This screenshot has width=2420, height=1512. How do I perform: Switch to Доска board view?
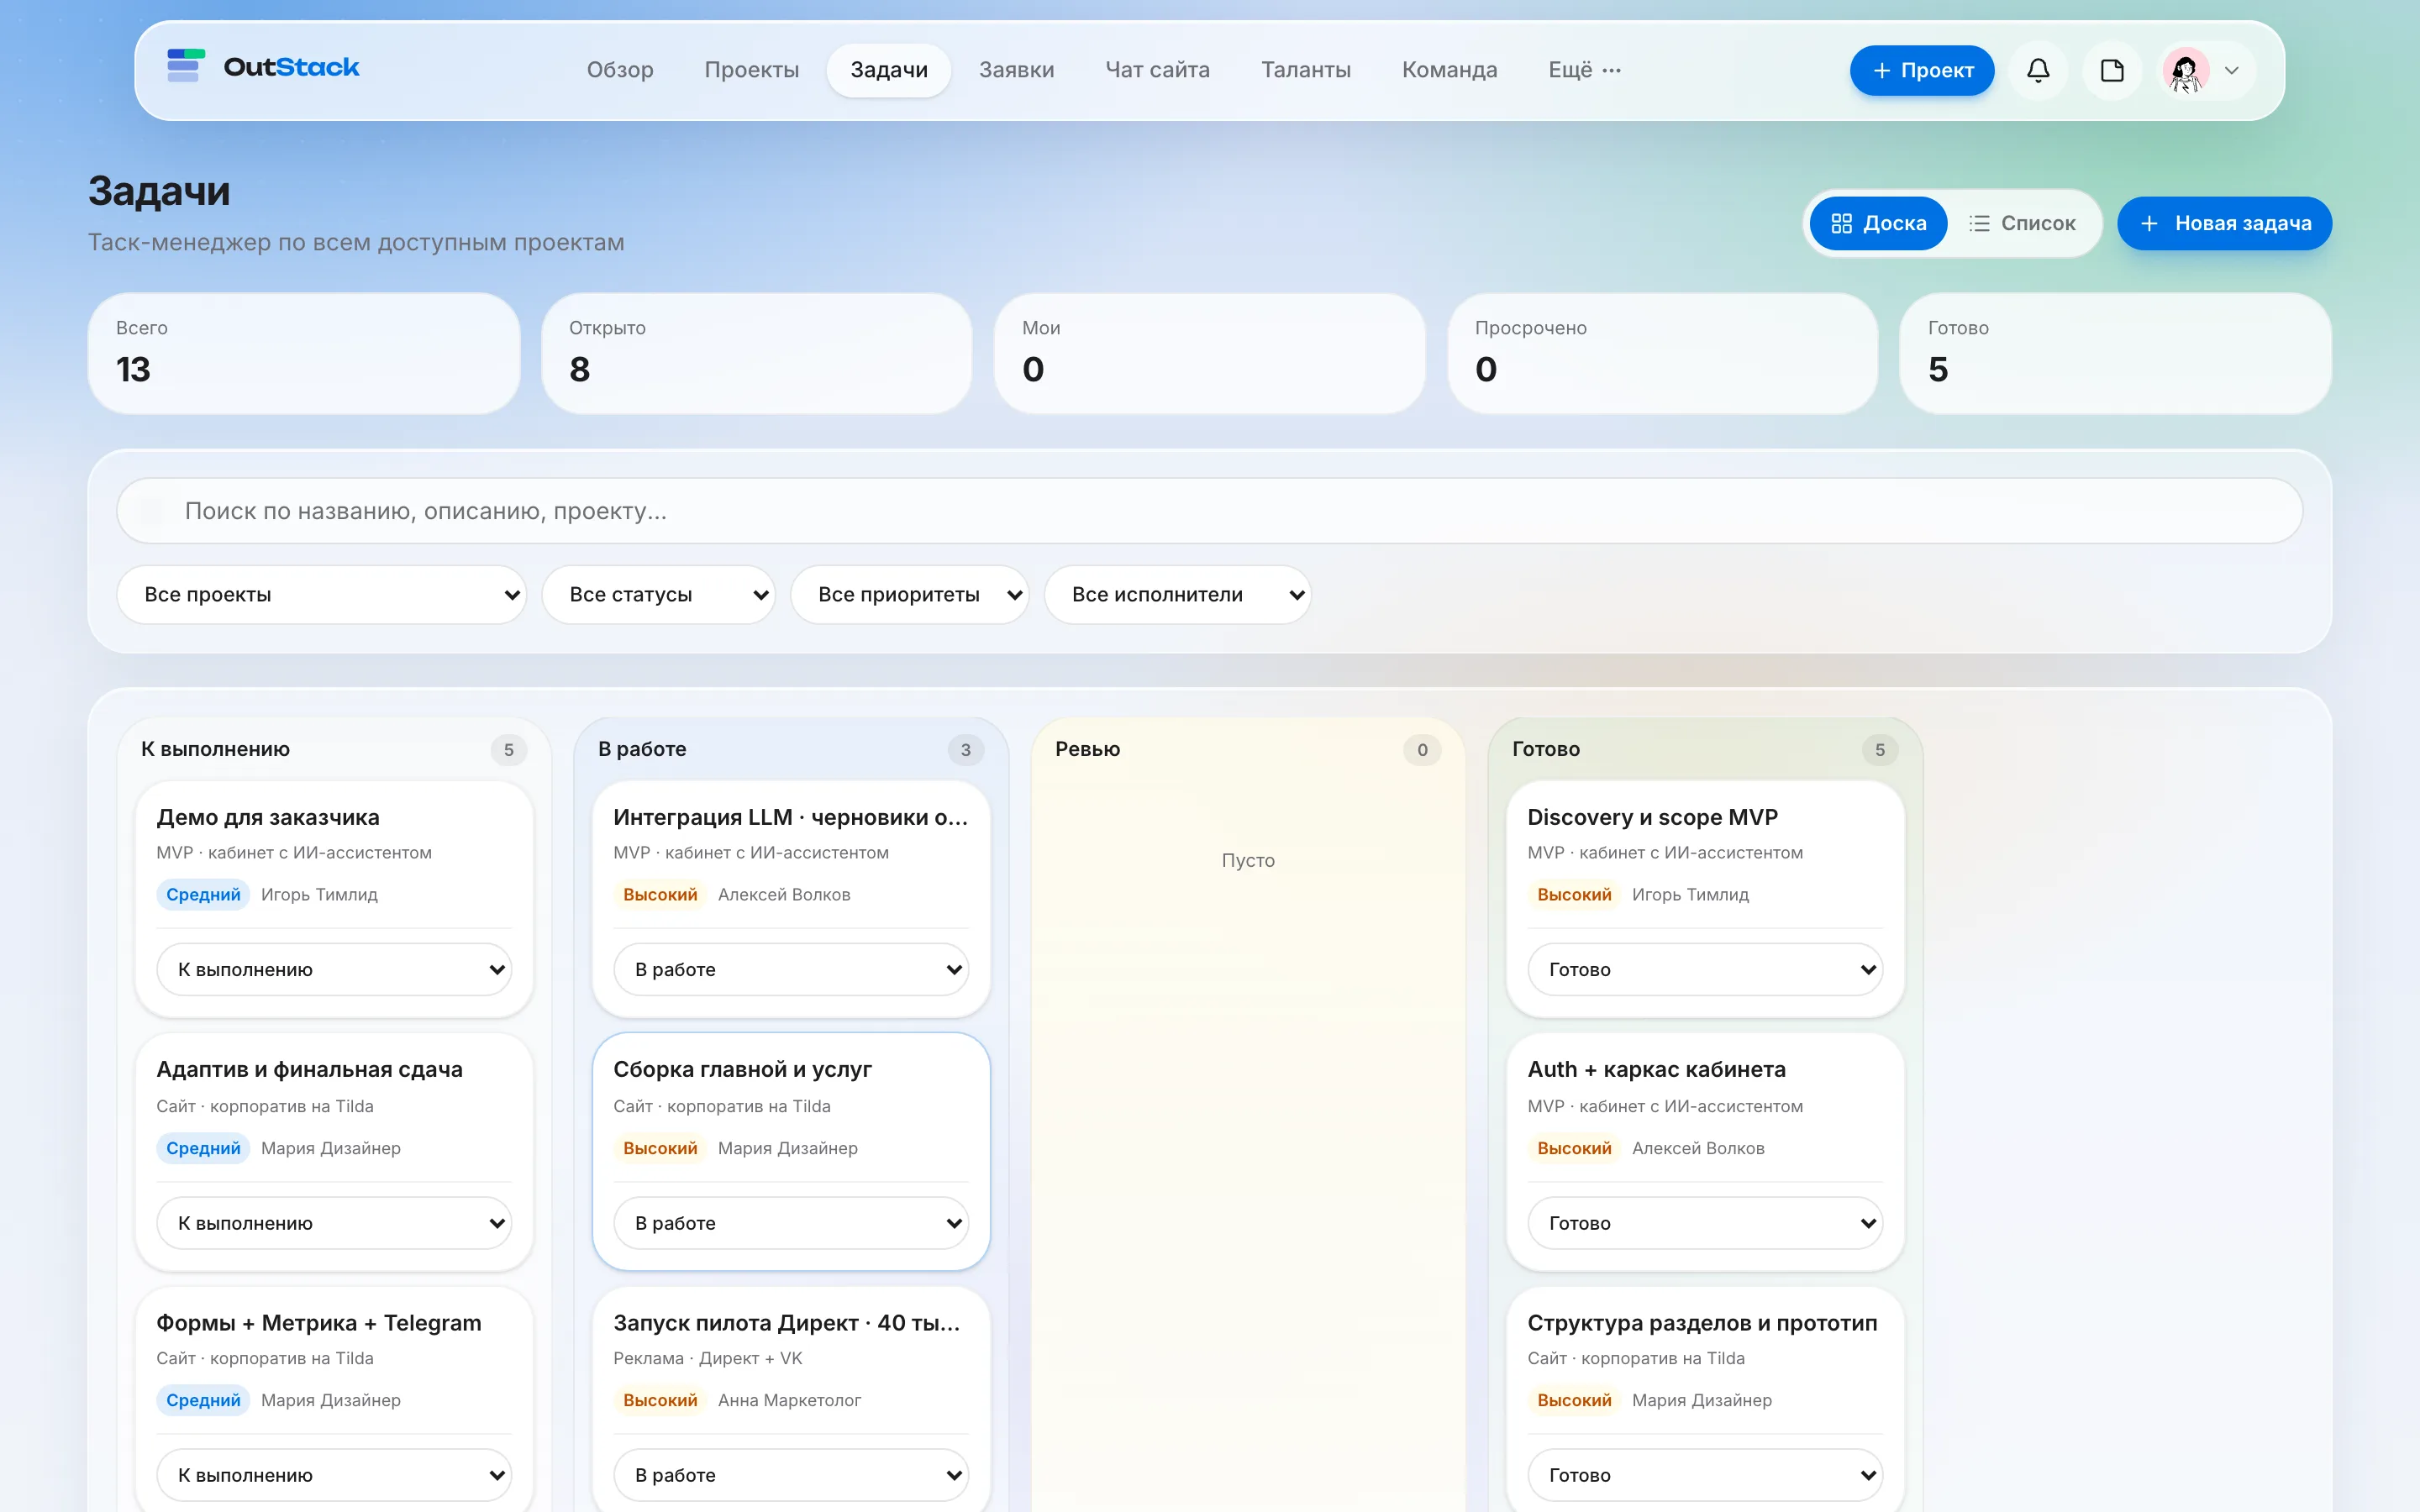pos(1879,223)
